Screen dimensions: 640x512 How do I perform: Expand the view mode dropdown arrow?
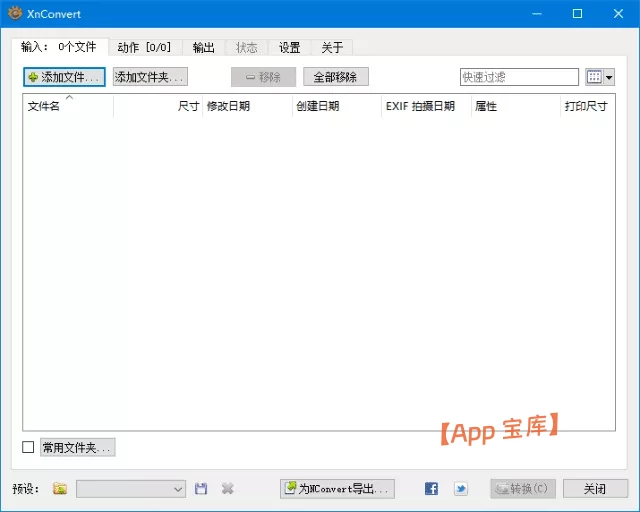pyautogui.click(x=609, y=77)
